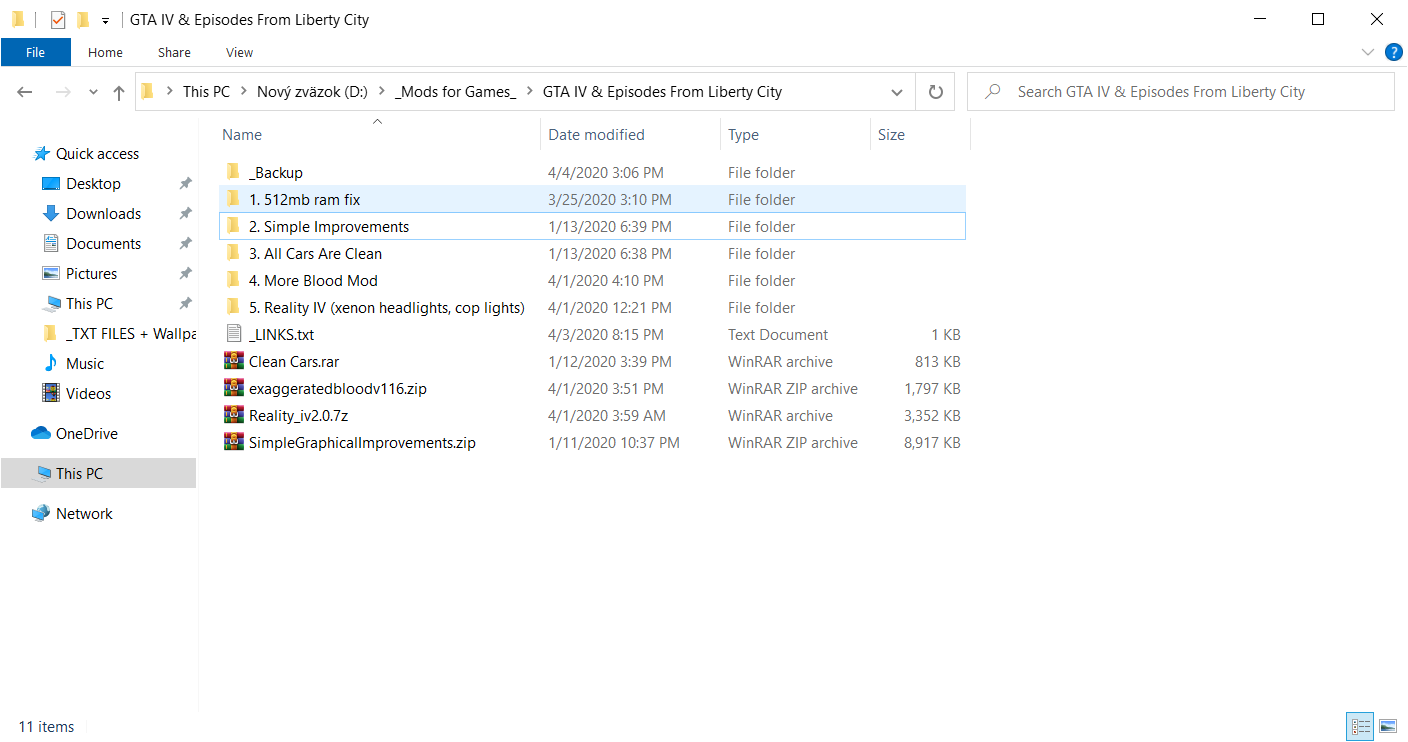The width and height of the screenshot is (1408, 742).
Task: Click the Search GTA IV & Episodes search box
Action: tap(1181, 92)
